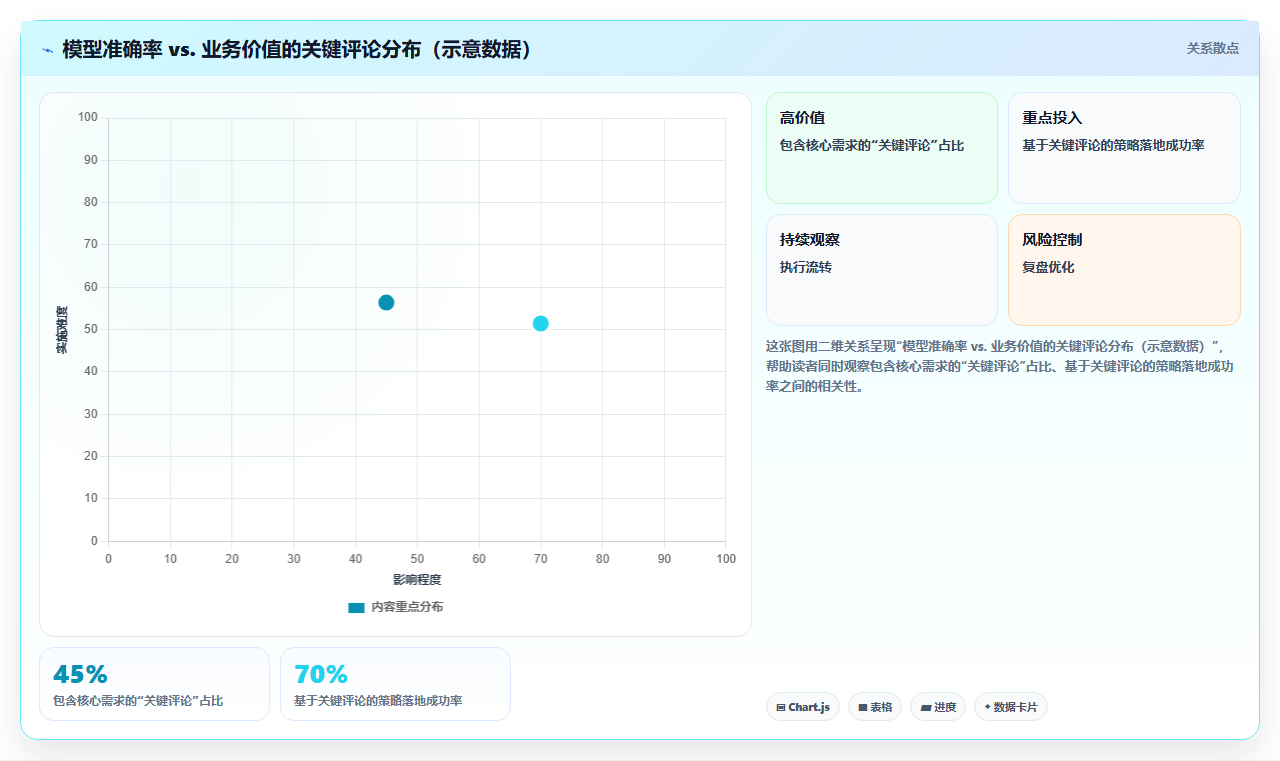This screenshot has height=761, width=1280.
Task: Open the 持续观察 quadrant card
Action: pyautogui.click(x=882, y=270)
